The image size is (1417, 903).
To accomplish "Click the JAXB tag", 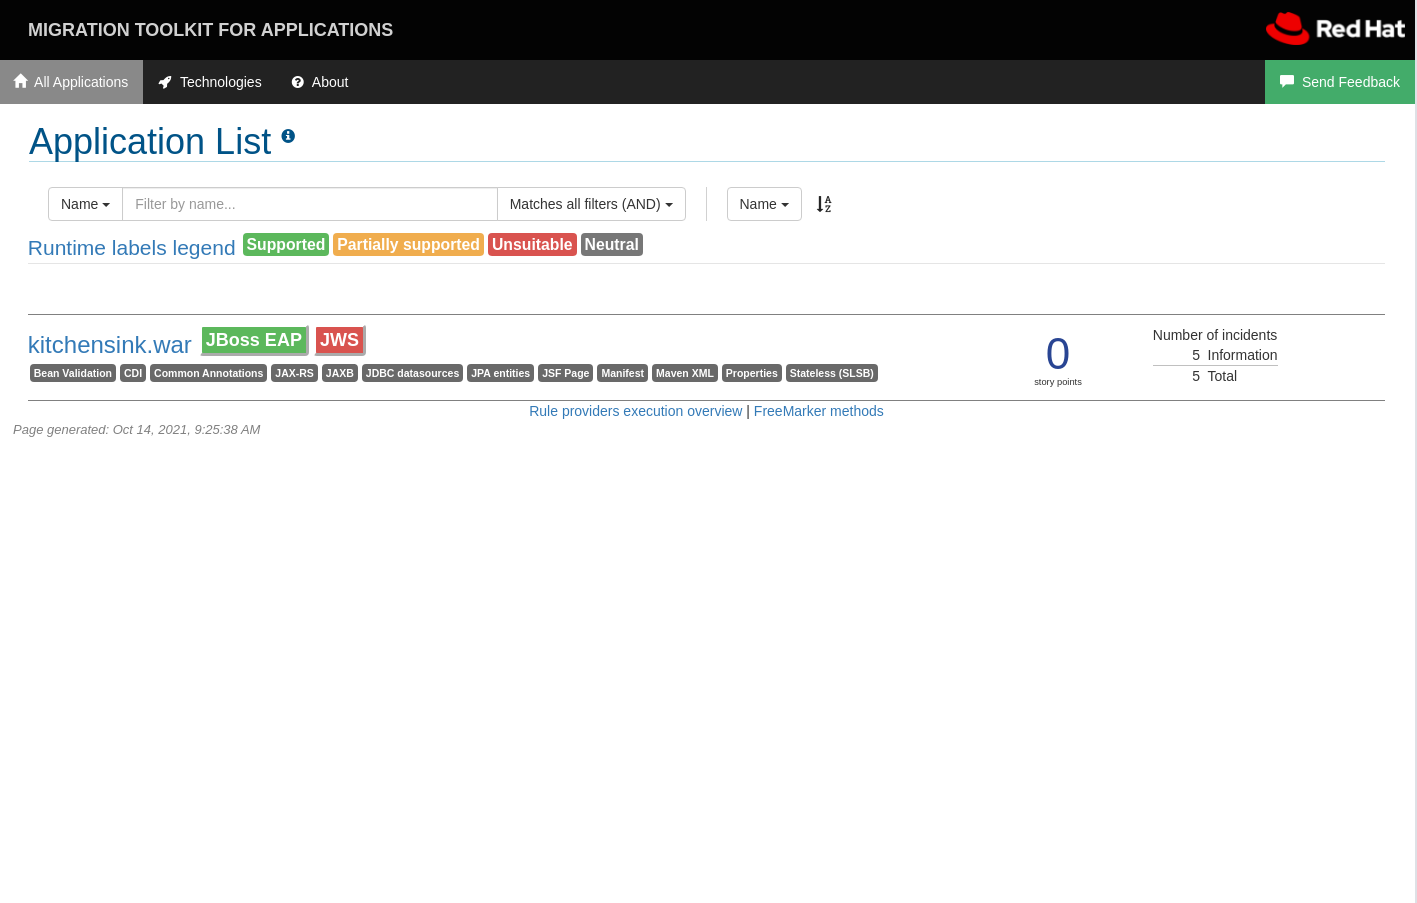I will 340,373.
